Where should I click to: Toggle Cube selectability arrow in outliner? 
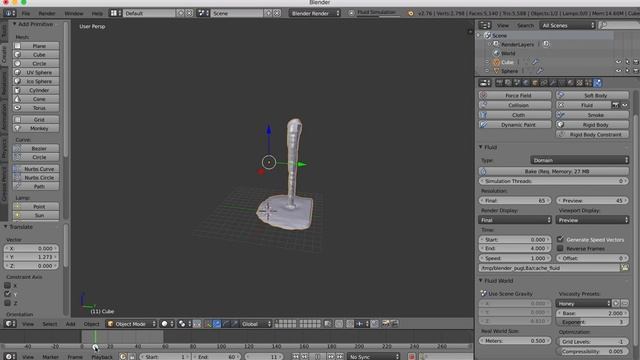[627, 62]
